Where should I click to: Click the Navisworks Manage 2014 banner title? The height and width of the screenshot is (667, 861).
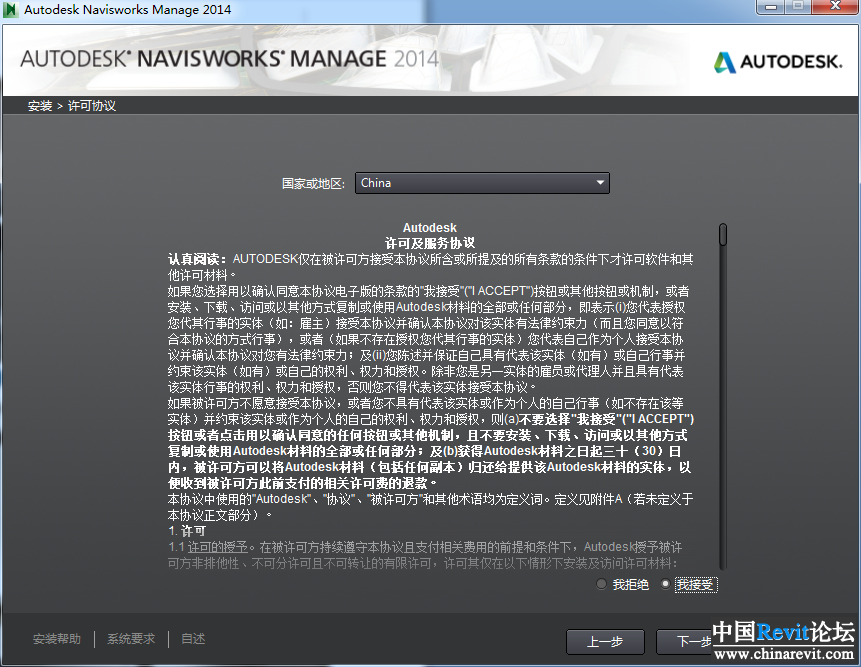click(x=229, y=58)
